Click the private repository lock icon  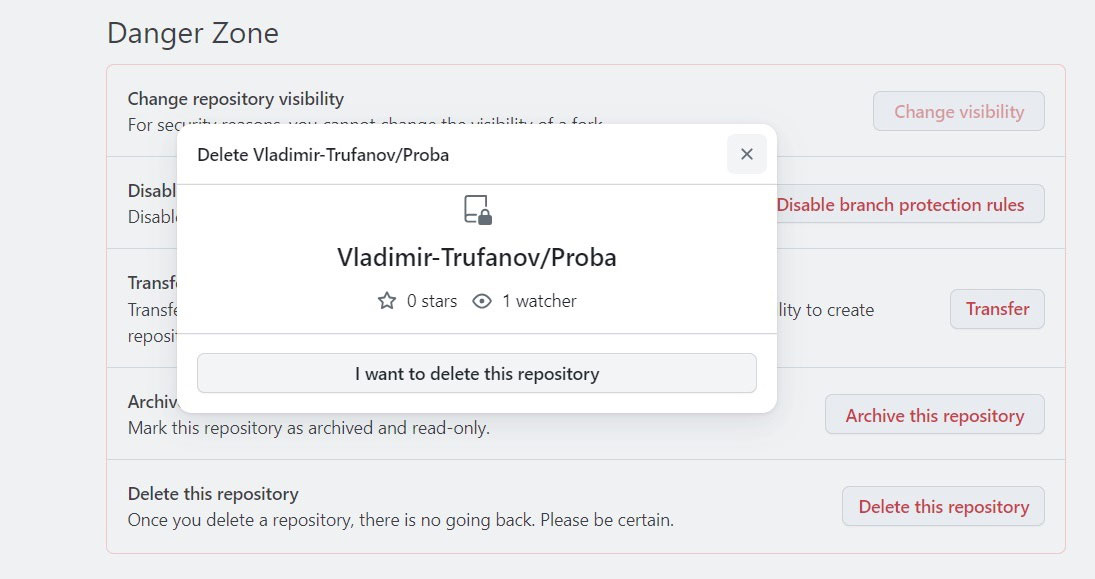pos(477,210)
